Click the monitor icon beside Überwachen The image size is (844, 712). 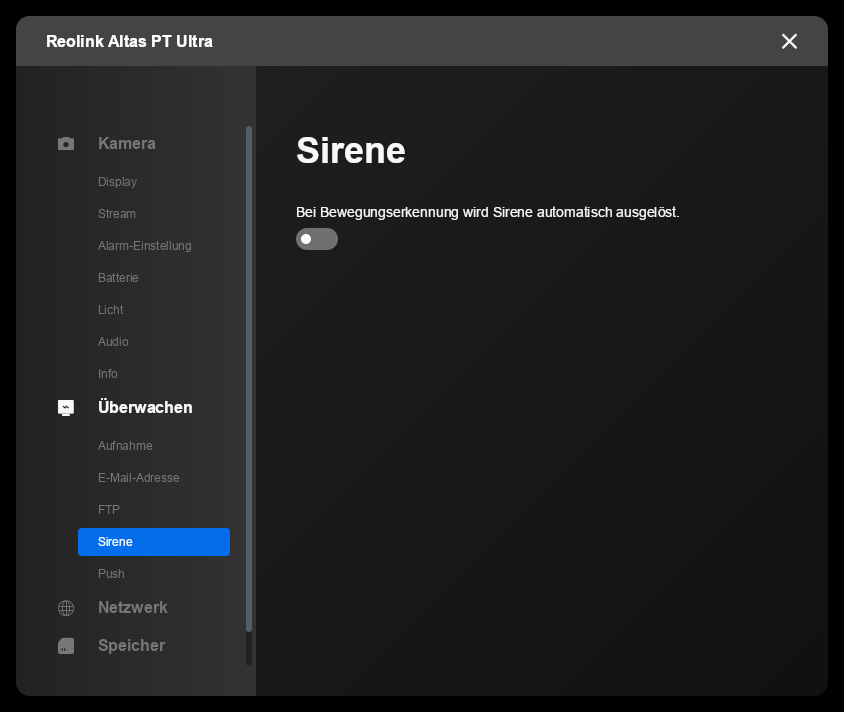[66, 408]
